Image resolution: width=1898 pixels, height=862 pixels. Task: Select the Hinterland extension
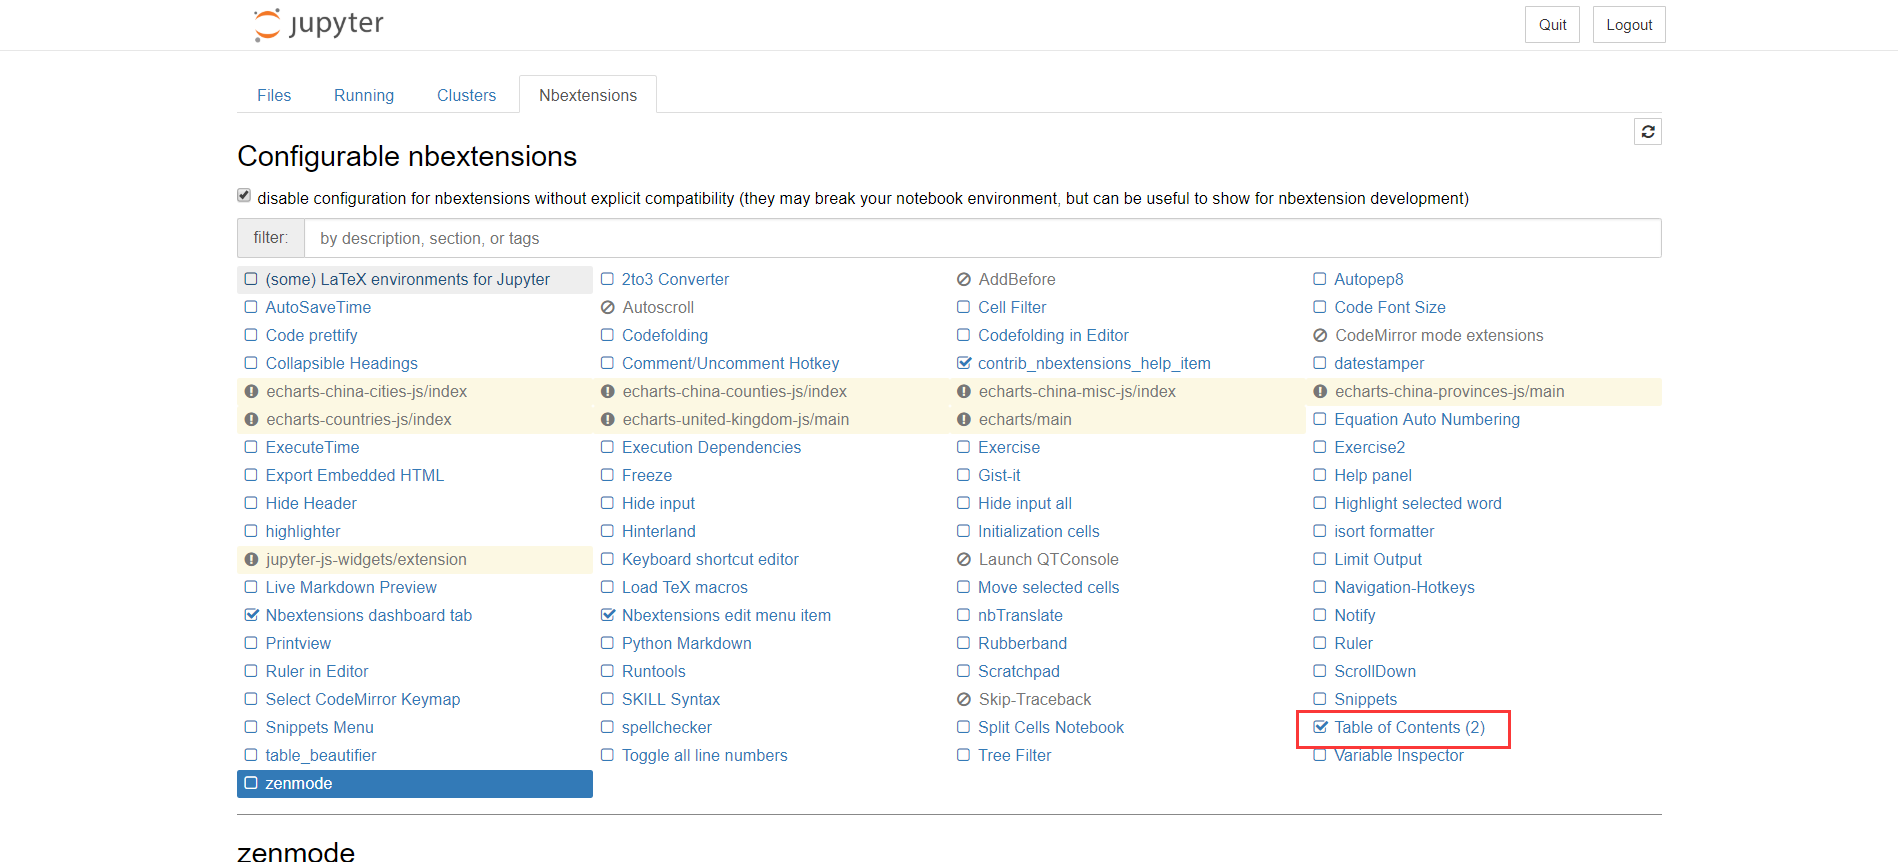point(659,532)
